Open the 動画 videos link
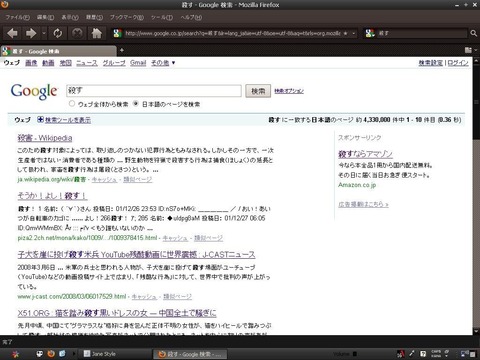 coord(48,63)
